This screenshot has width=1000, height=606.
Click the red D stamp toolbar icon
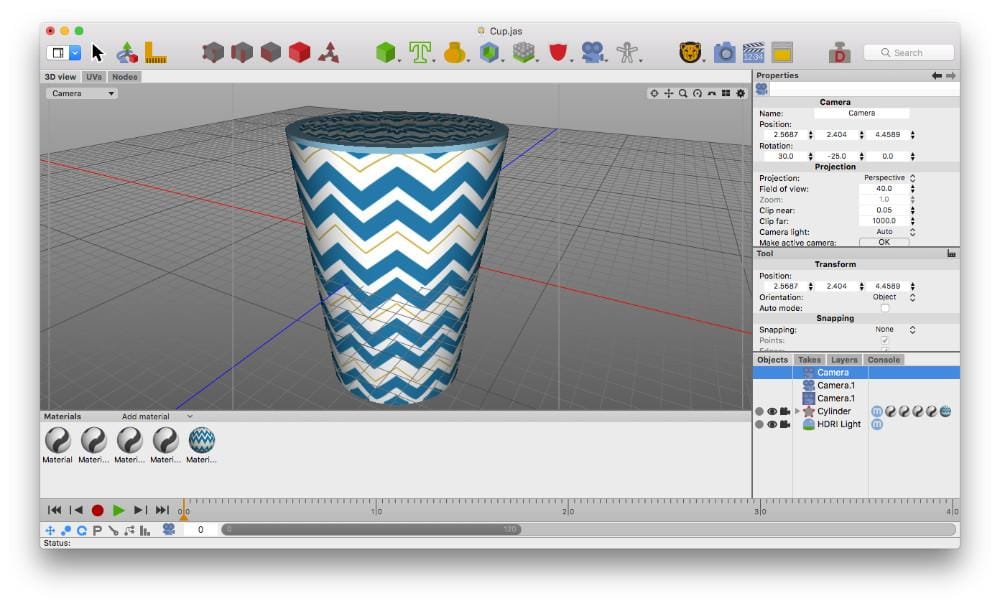pos(839,52)
